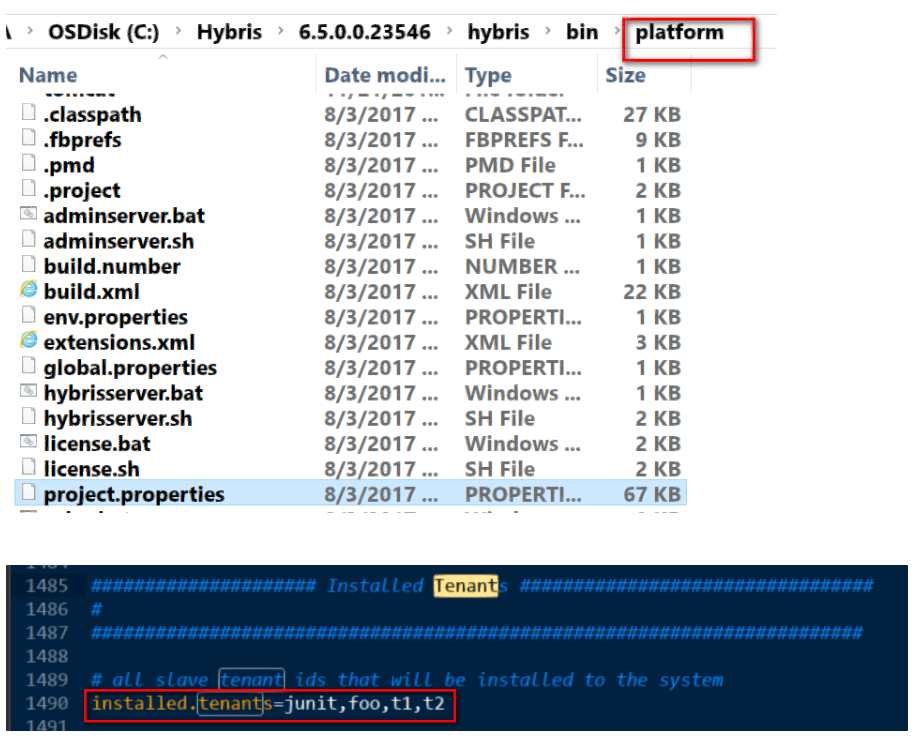Select the hybrisserver.bat file name
Screen dimensions: 918x744
pos(124,393)
